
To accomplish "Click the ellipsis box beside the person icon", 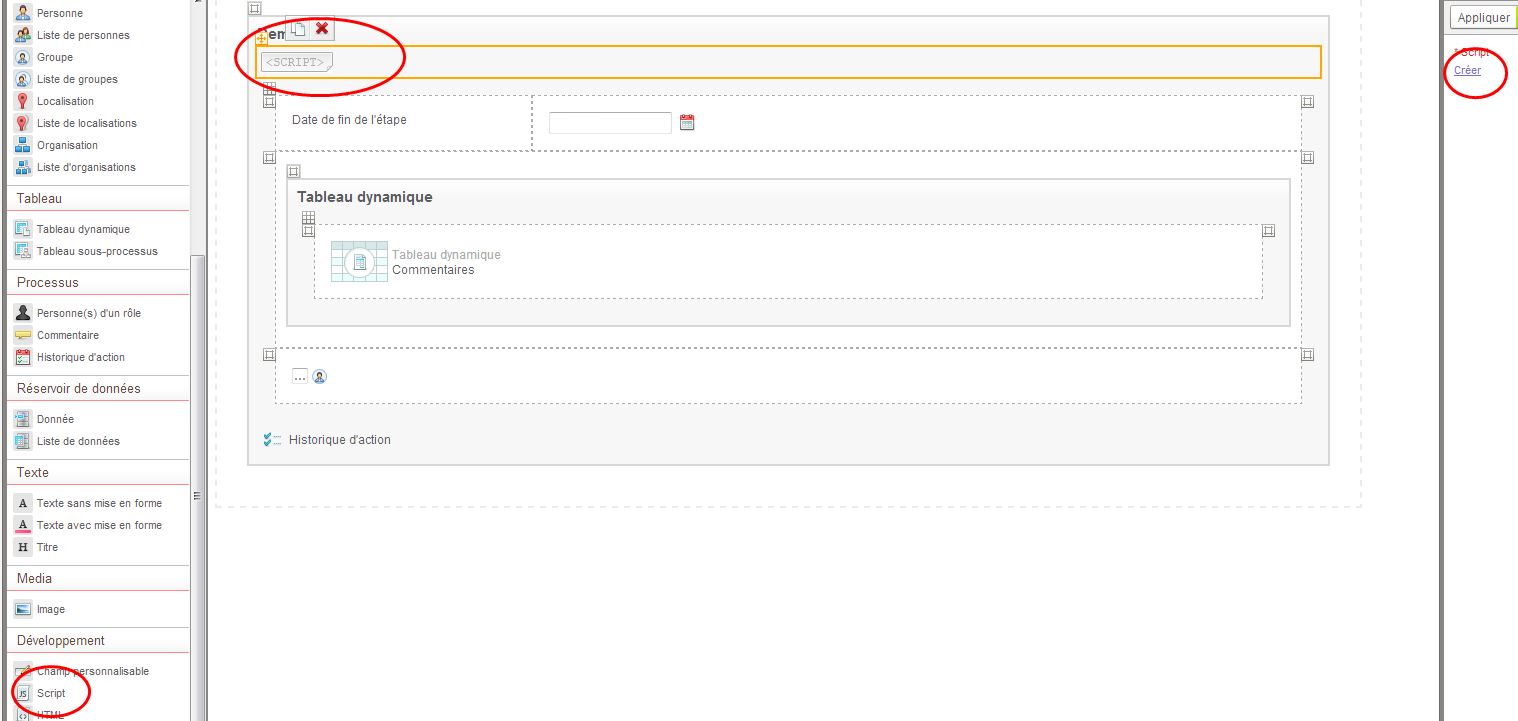I will (x=300, y=376).
